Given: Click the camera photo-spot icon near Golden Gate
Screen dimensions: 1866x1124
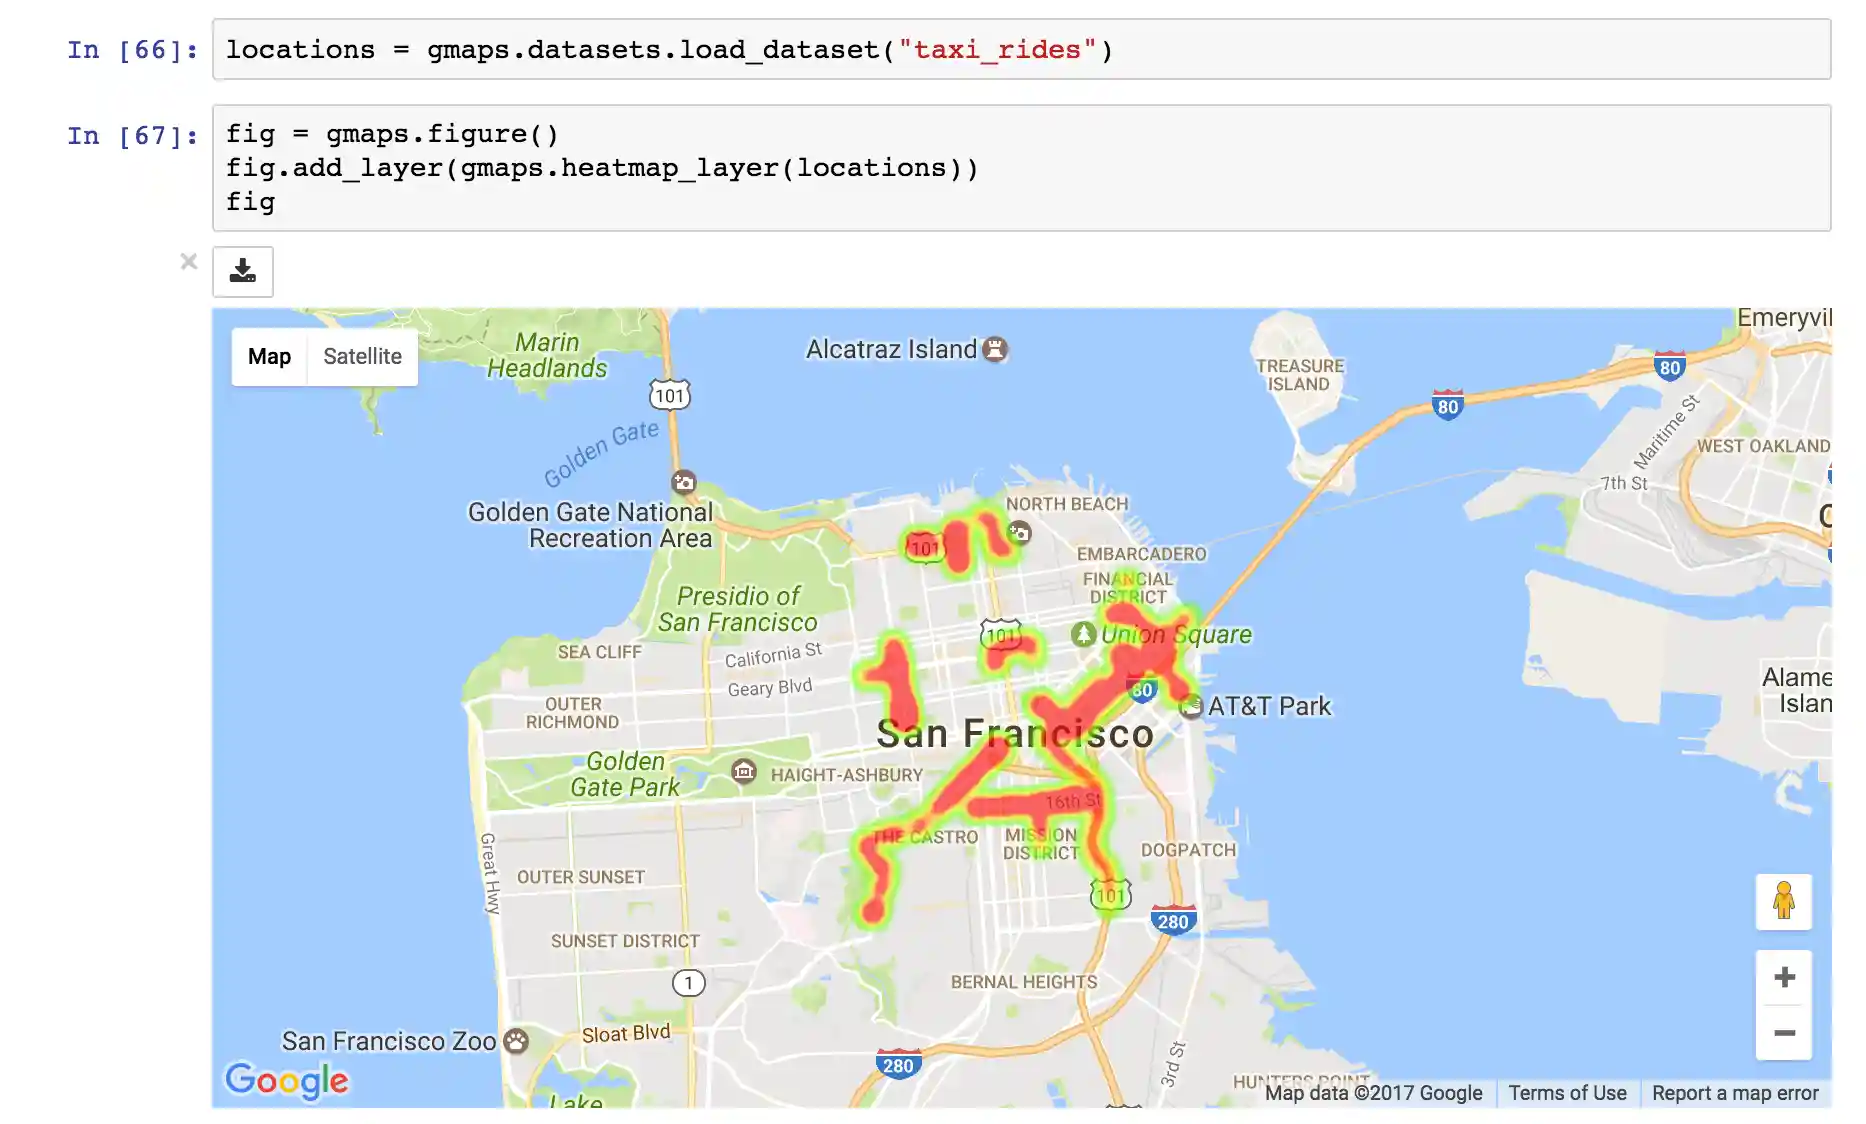Looking at the screenshot, I should (x=684, y=482).
